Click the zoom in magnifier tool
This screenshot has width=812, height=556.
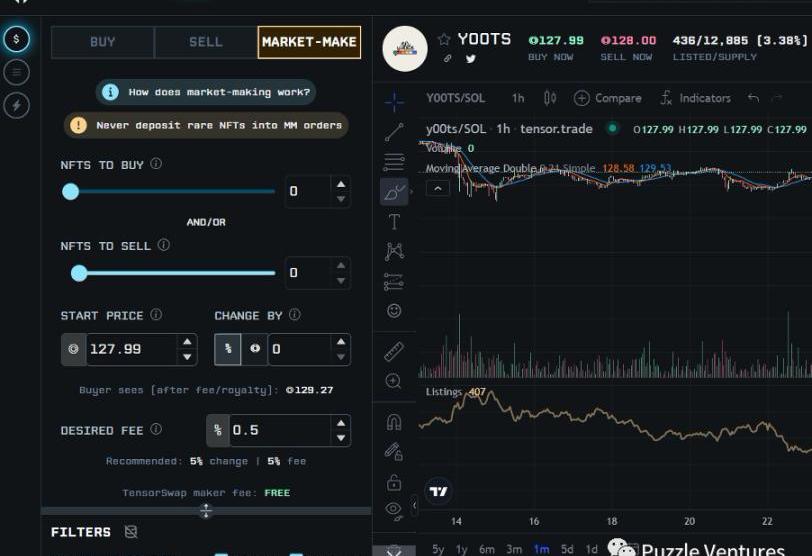[394, 381]
